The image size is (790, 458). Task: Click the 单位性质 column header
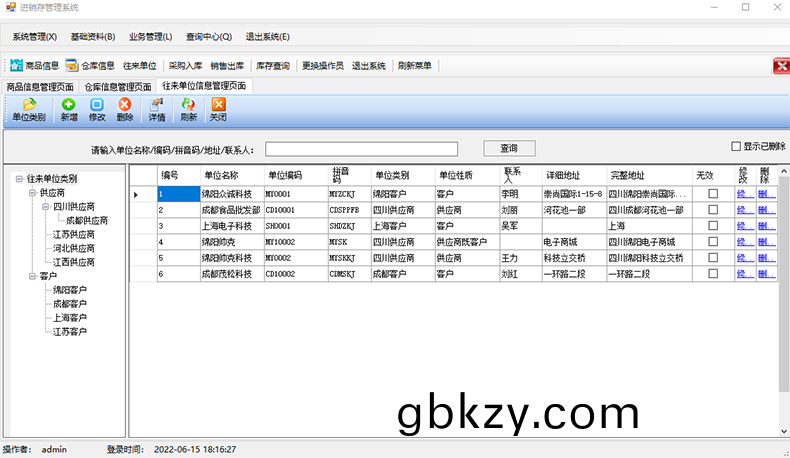pyautogui.click(x=468, y=175)
